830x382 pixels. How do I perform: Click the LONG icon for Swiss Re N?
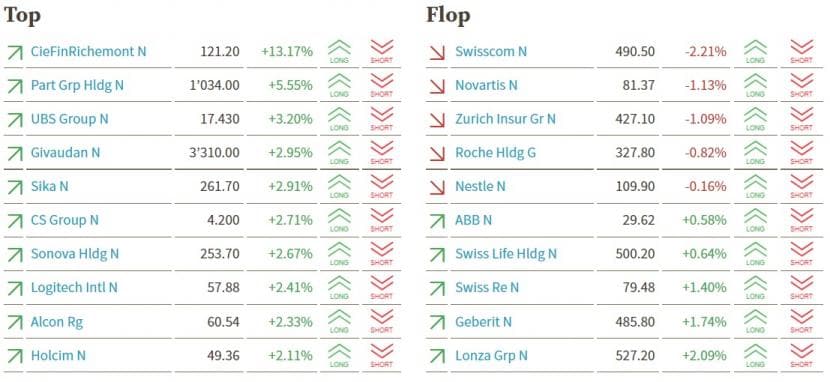tap(755, 287)
